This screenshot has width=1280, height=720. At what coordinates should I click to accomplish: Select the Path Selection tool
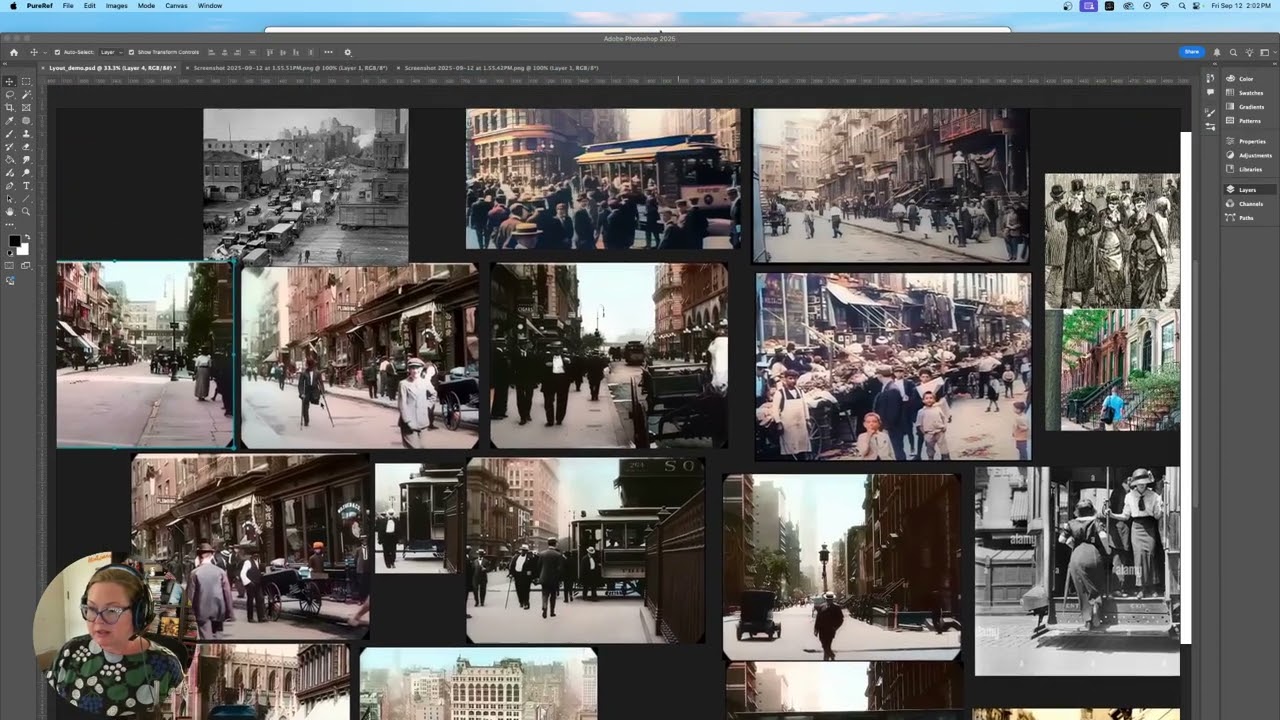(9, 198)
